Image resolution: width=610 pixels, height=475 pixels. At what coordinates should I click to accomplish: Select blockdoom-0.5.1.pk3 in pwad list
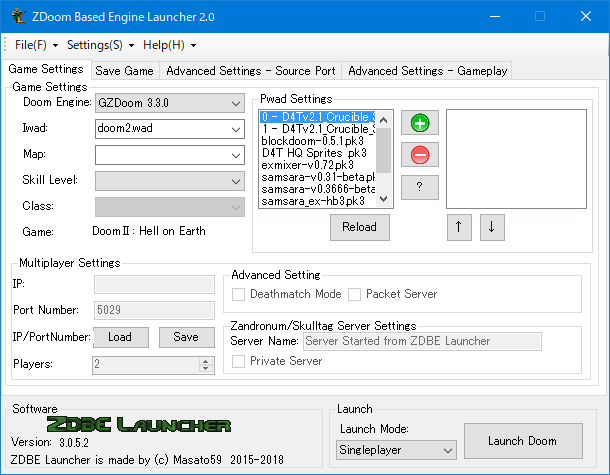(x=317, y=141)
